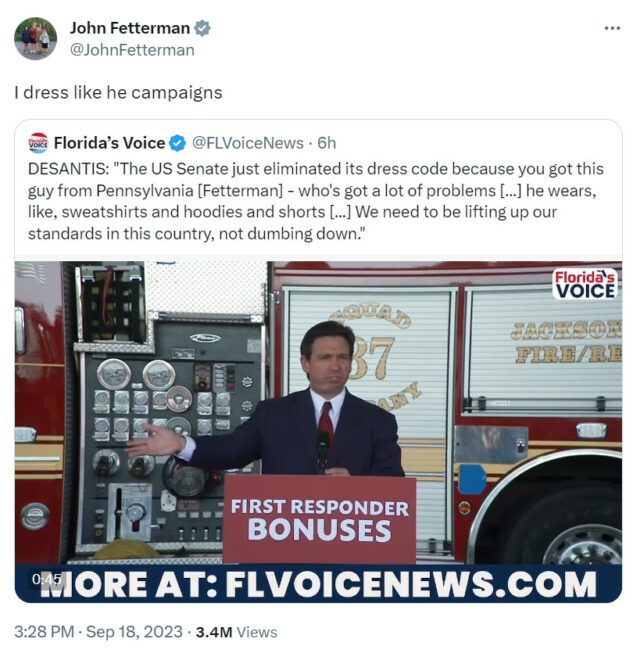Click the Sep 18, 2023 date link
Screen dimensions: 640x653
point(134,632)
